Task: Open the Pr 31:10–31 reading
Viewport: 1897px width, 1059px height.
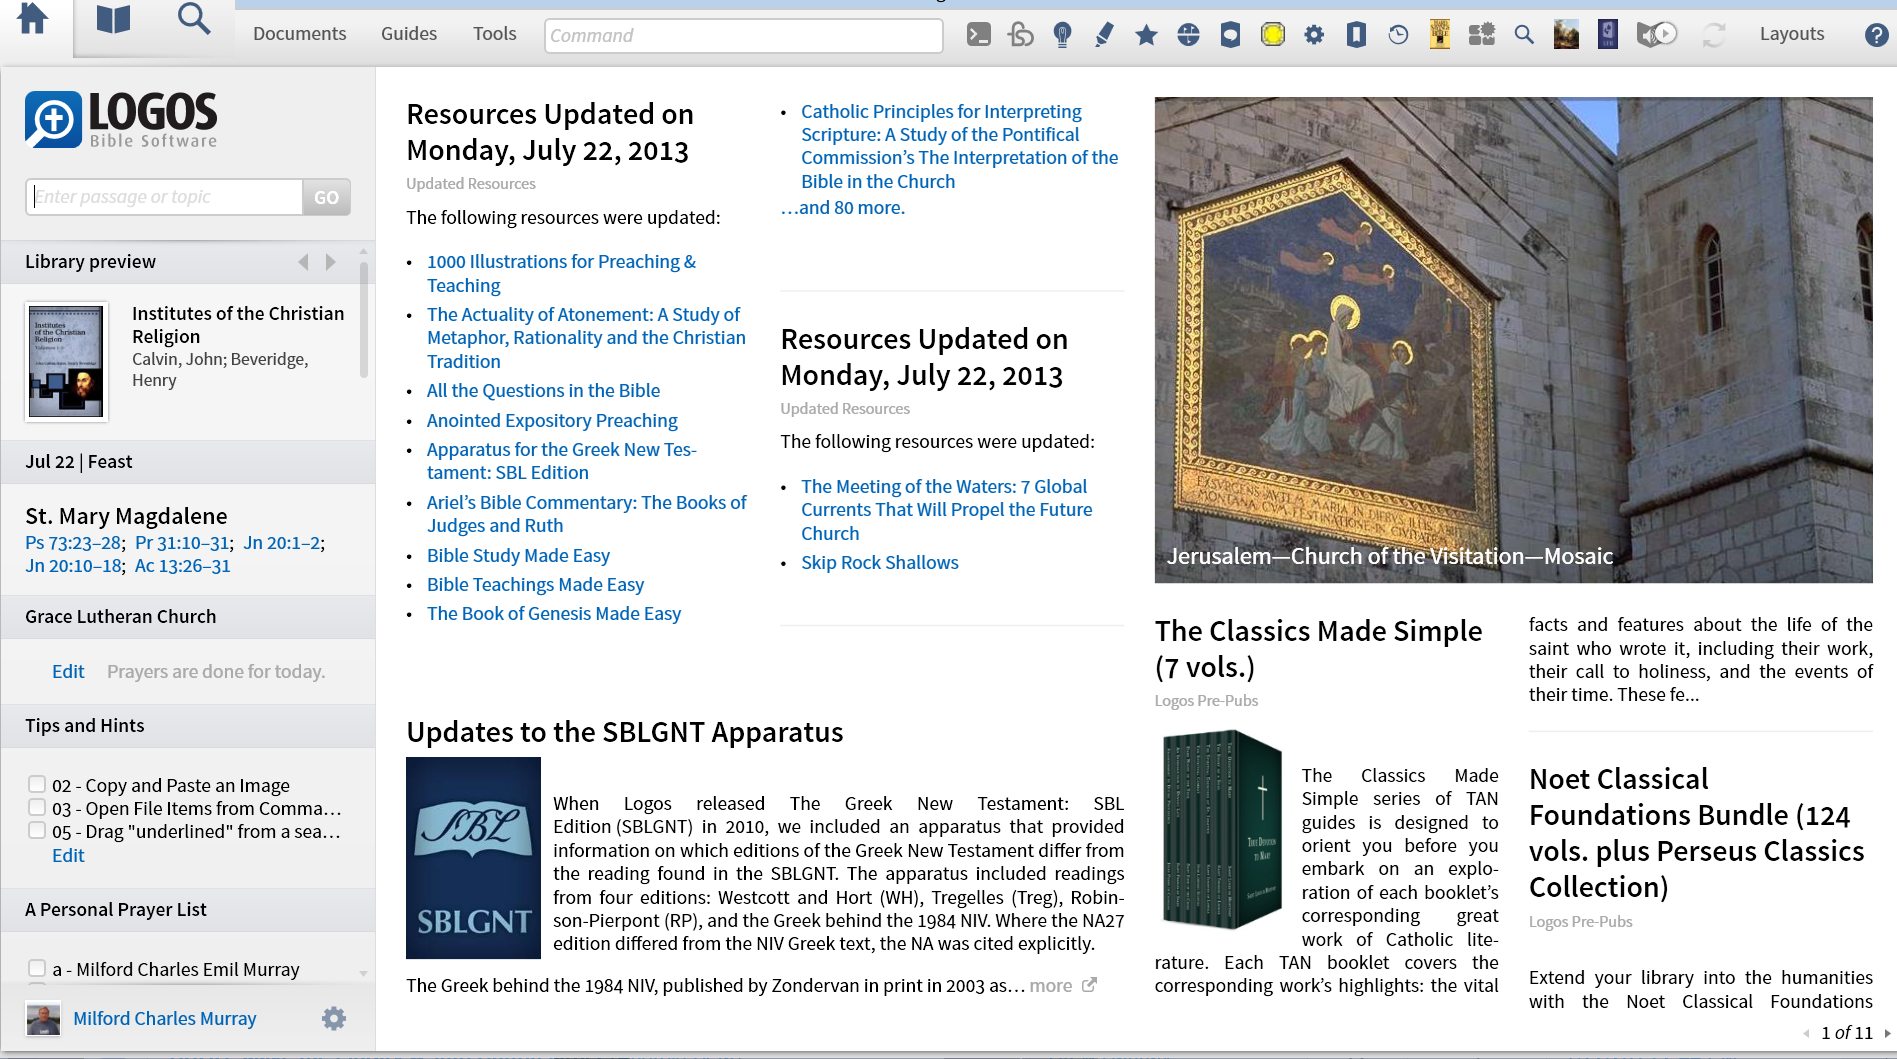Action: (x=183, y=543)
